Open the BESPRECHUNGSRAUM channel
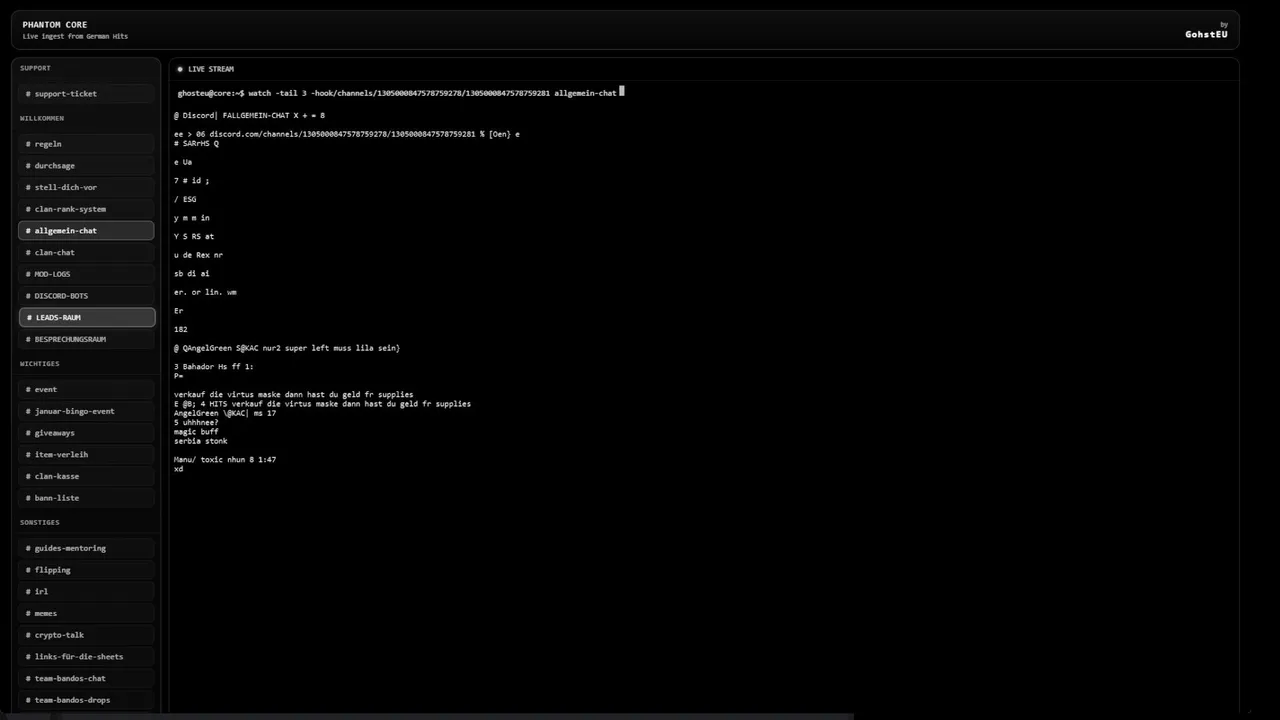The image size is (1280, 720). [x=87, y=339]
